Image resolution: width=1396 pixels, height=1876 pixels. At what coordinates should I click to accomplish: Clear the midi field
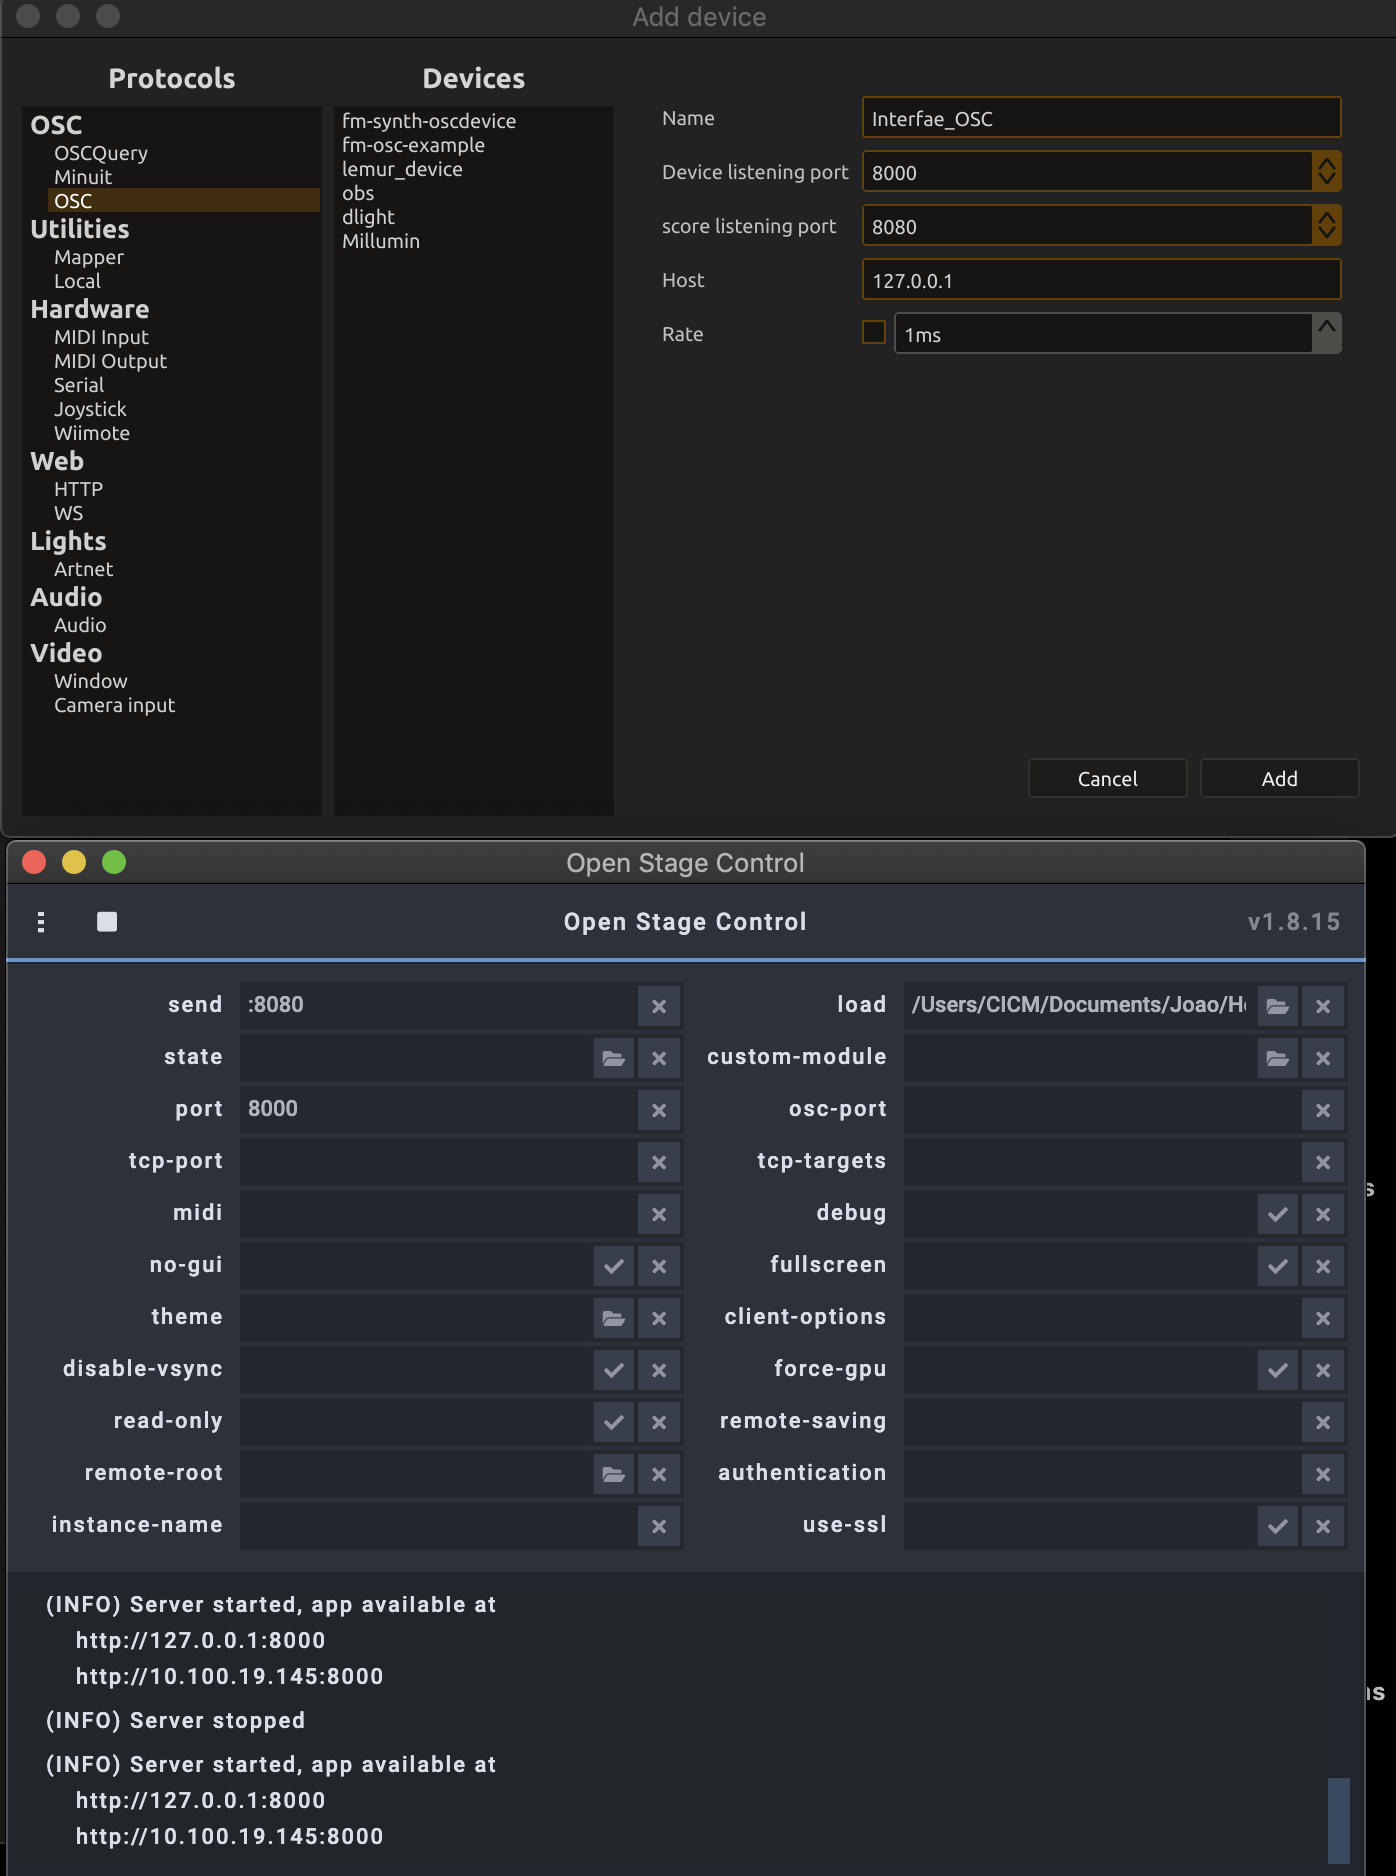click(x=659, y=1214)
